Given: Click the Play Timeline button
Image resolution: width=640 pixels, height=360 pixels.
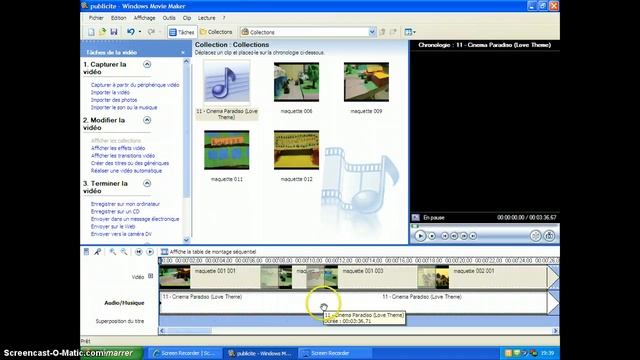Looking at the screenshot, I should [150, 252].
